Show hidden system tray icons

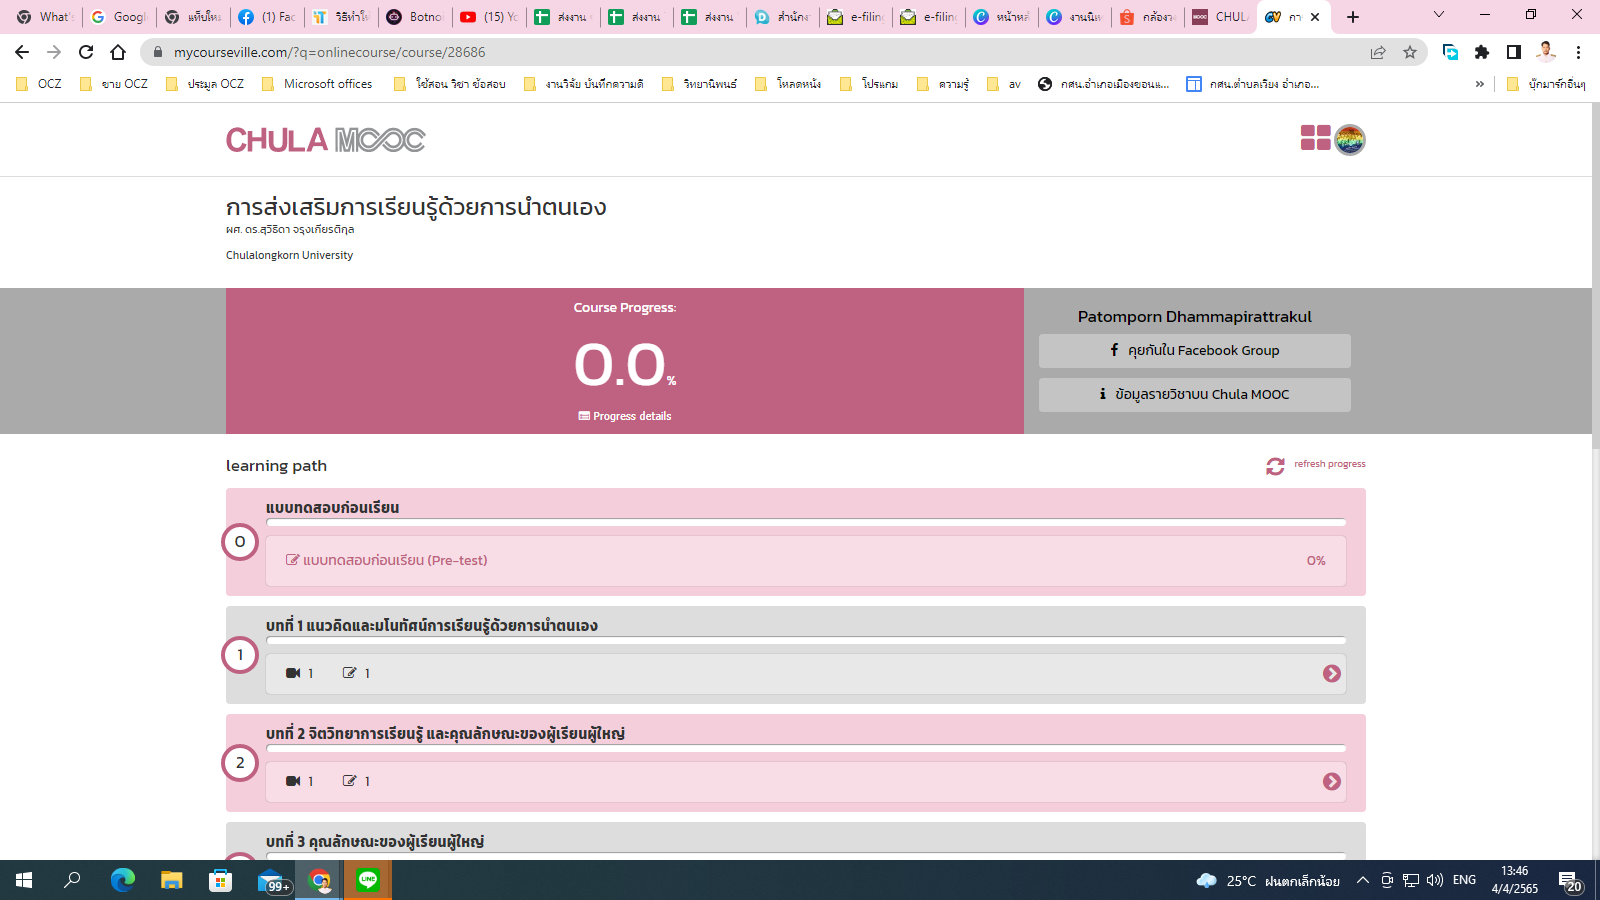[1362, 880]
